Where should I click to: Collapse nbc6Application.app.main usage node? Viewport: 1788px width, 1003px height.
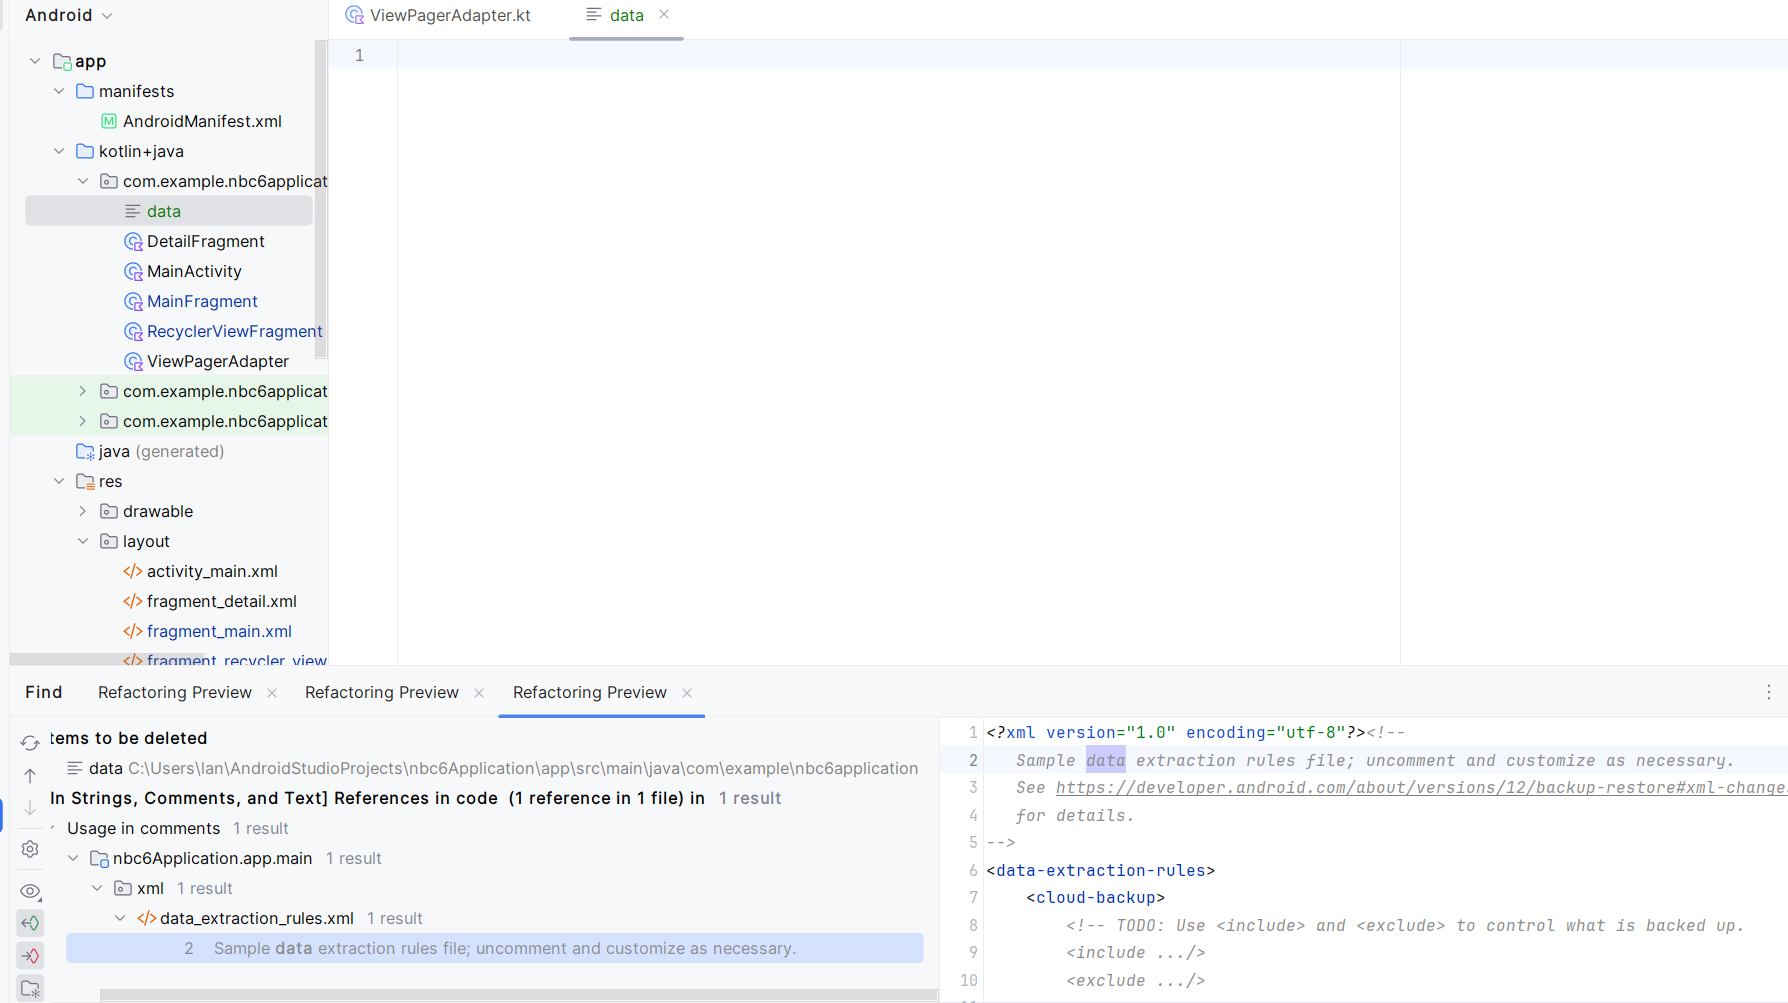73,859
